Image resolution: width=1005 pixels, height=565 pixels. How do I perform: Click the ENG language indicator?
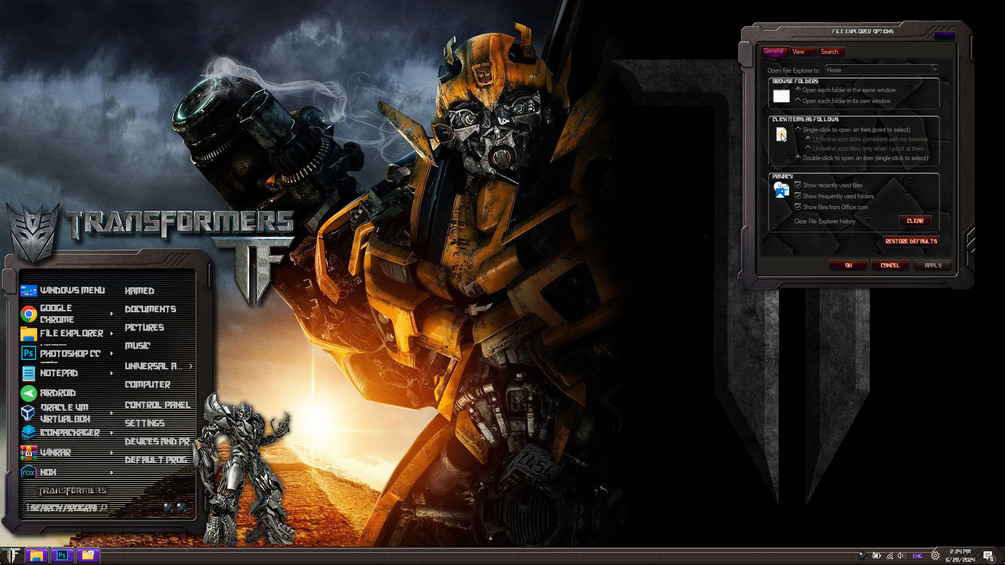click(x=917, y=556)
